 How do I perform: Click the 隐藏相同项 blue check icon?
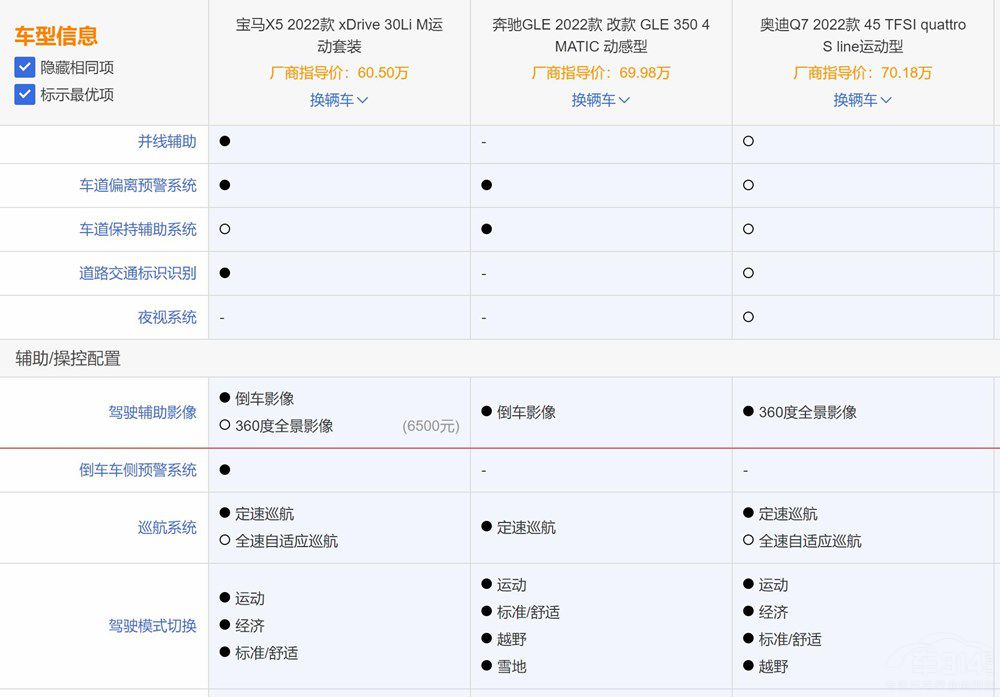click(x=24, y=69)
